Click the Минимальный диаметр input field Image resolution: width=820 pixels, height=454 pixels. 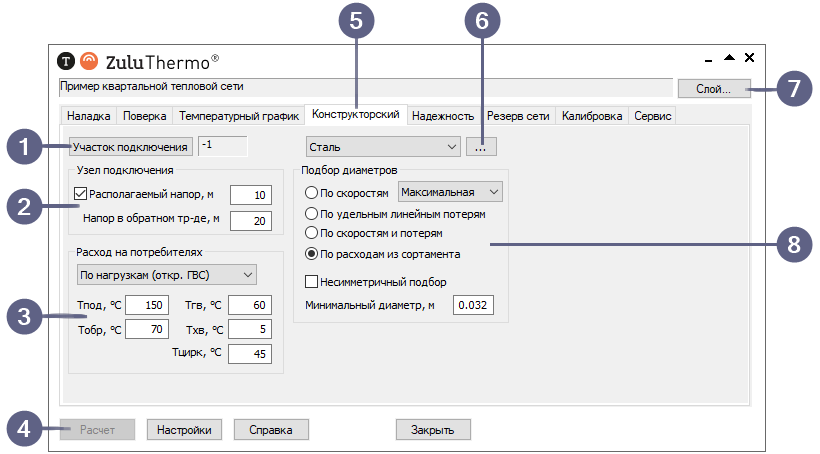click(473, 305)
